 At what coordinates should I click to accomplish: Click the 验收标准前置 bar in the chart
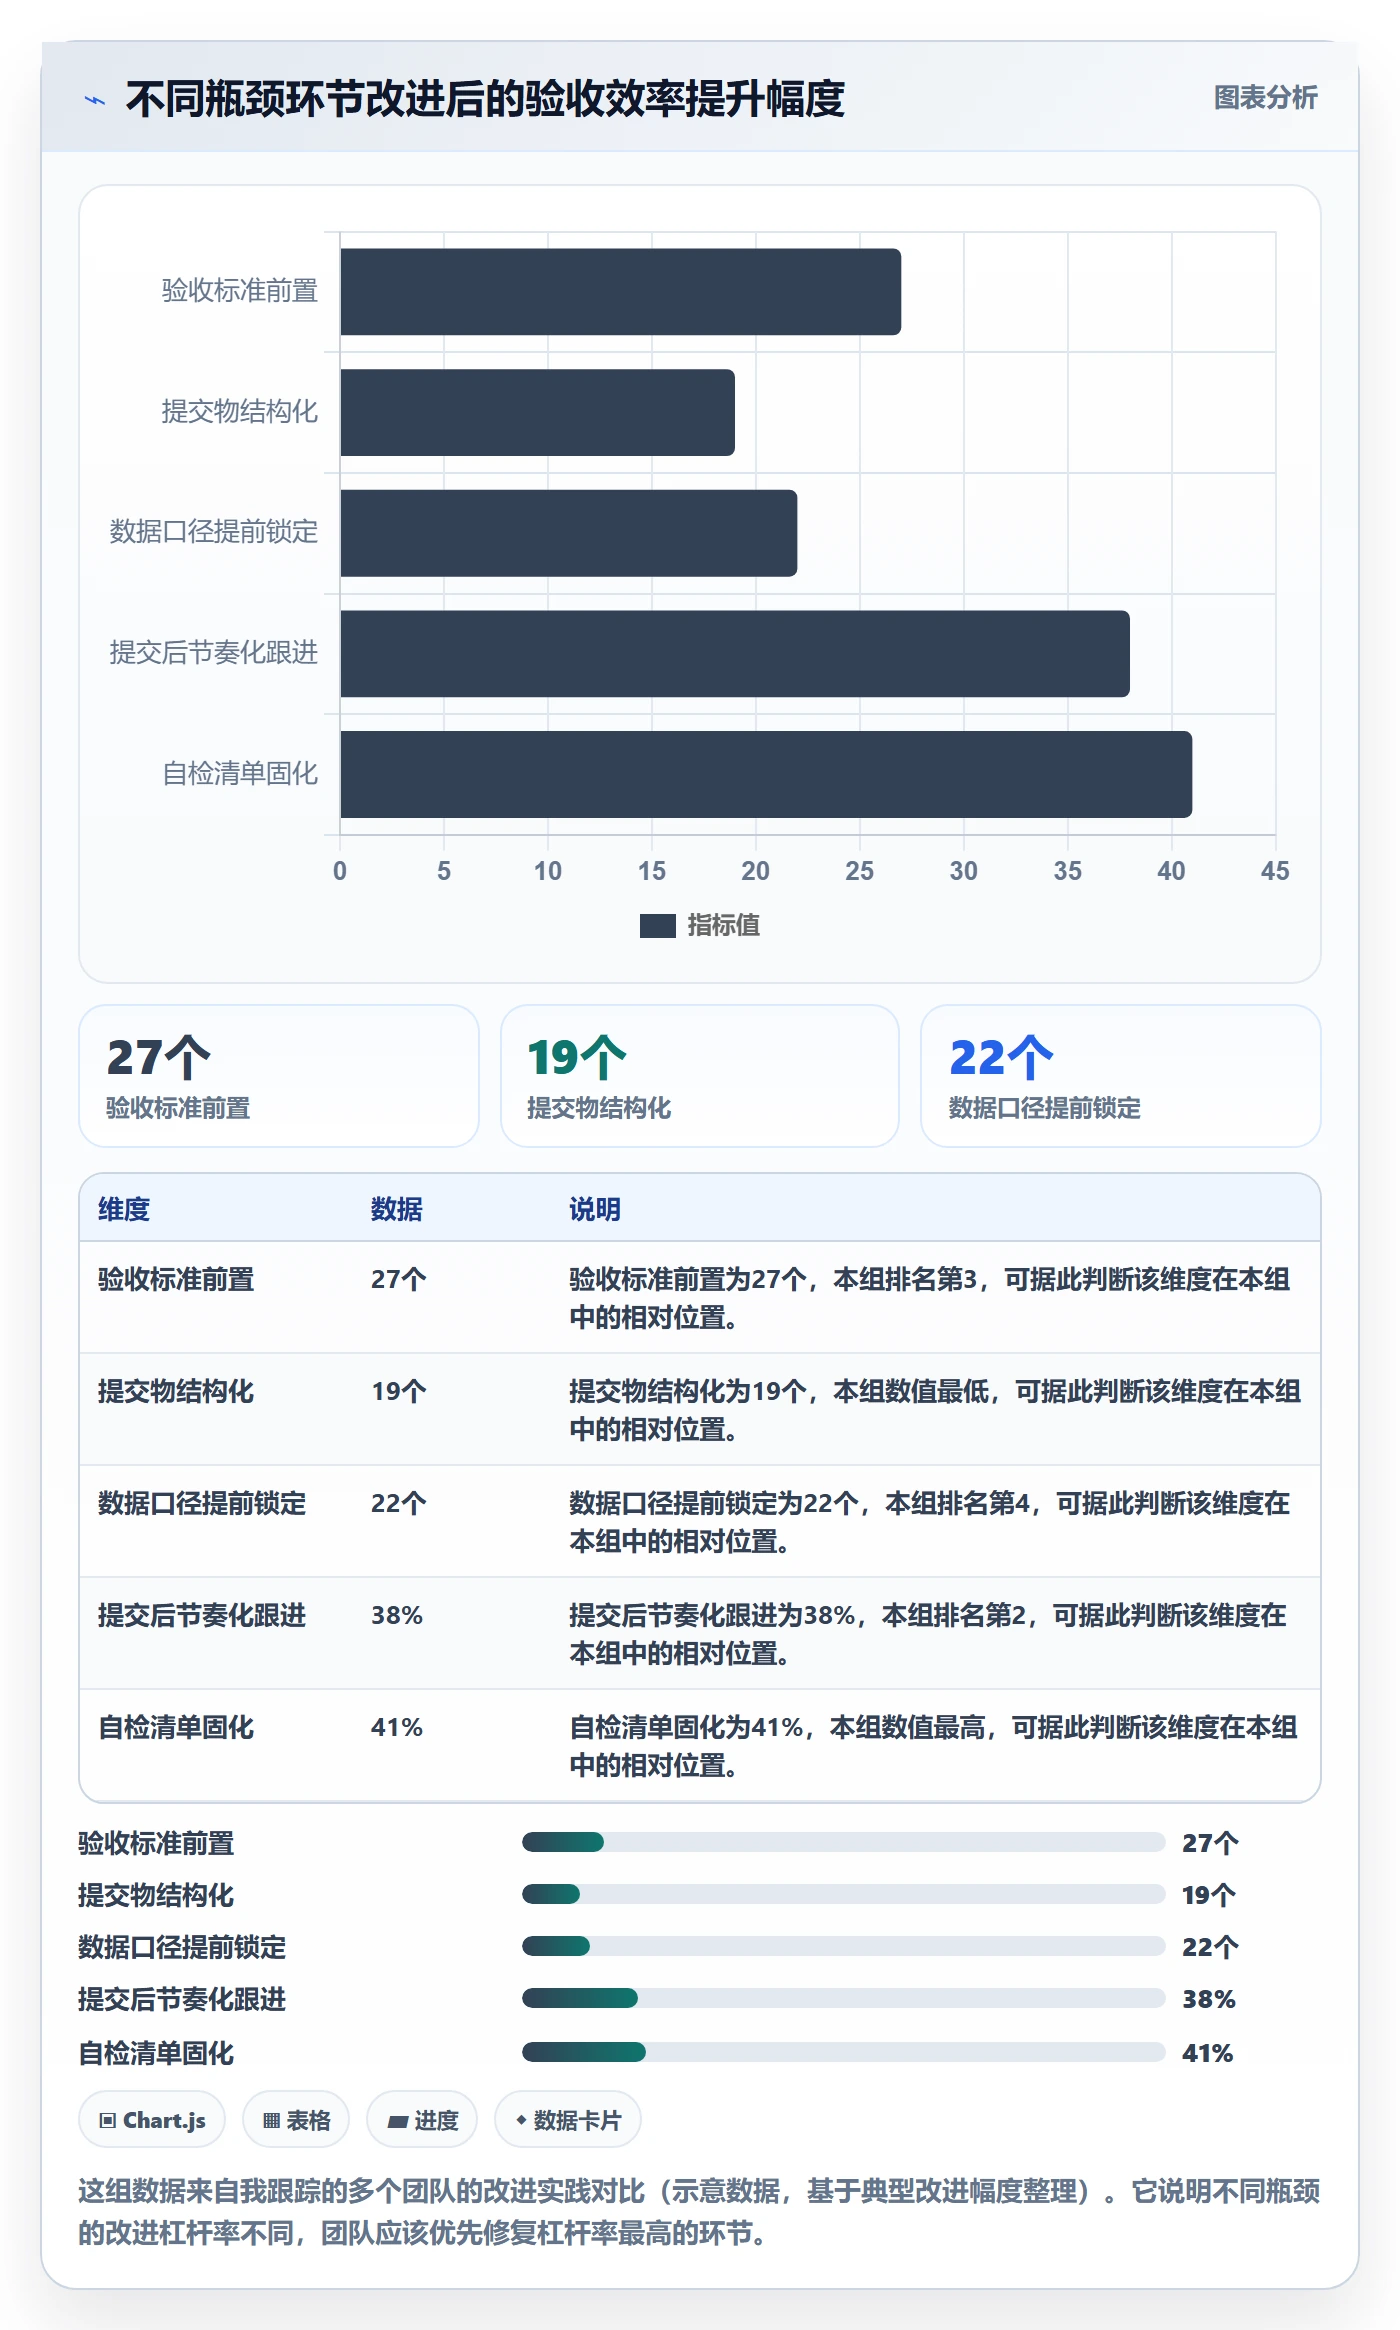coord(620,292)
